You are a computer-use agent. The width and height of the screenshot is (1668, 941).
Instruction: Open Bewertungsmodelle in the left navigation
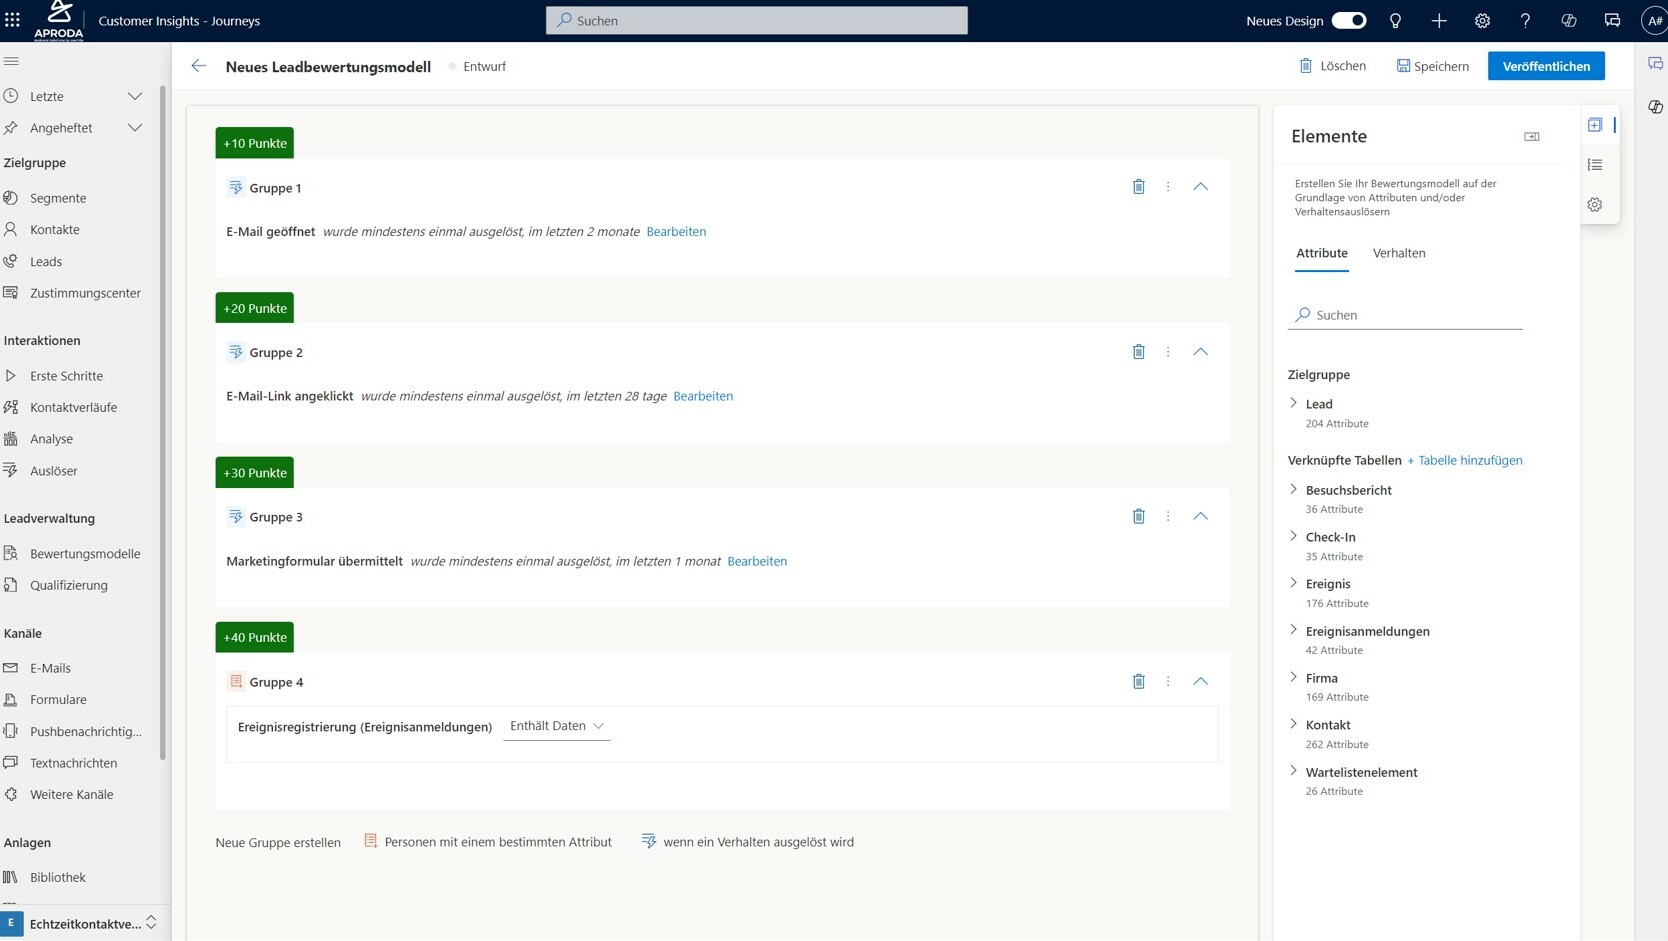85,553
